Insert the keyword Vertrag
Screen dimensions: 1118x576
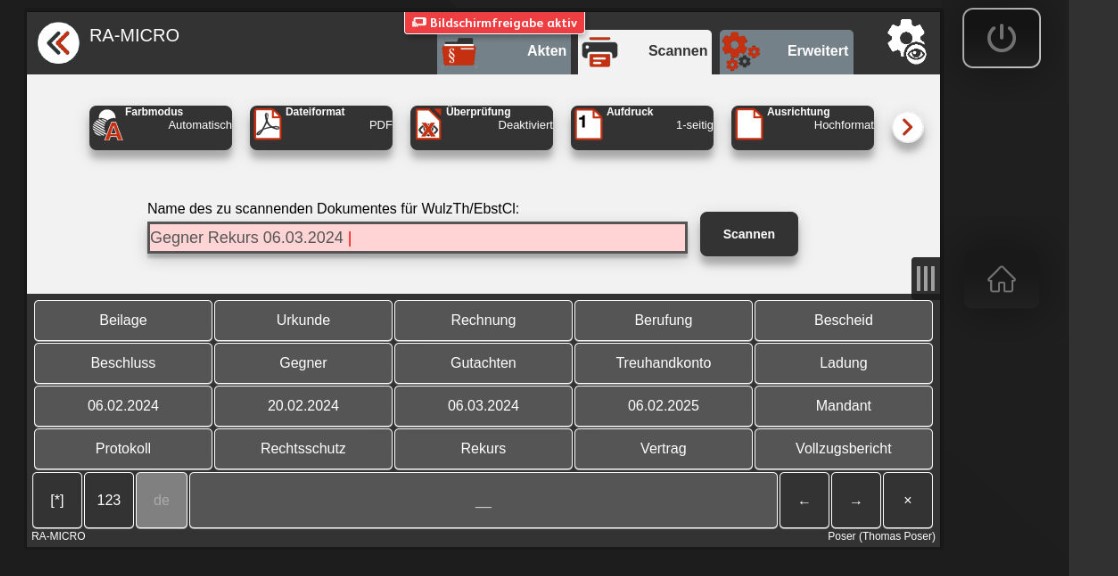663,448
